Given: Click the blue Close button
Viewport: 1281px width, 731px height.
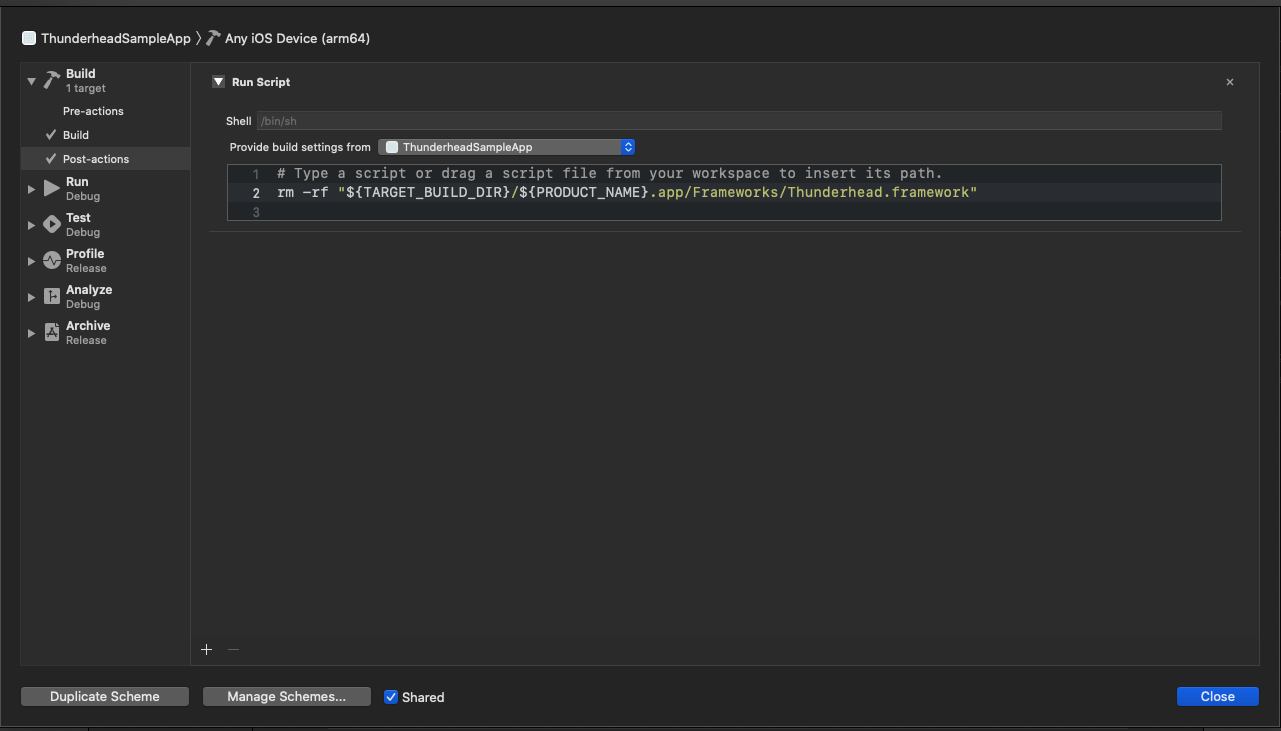Looking at the screenshot, I should tap(1218, 697).
